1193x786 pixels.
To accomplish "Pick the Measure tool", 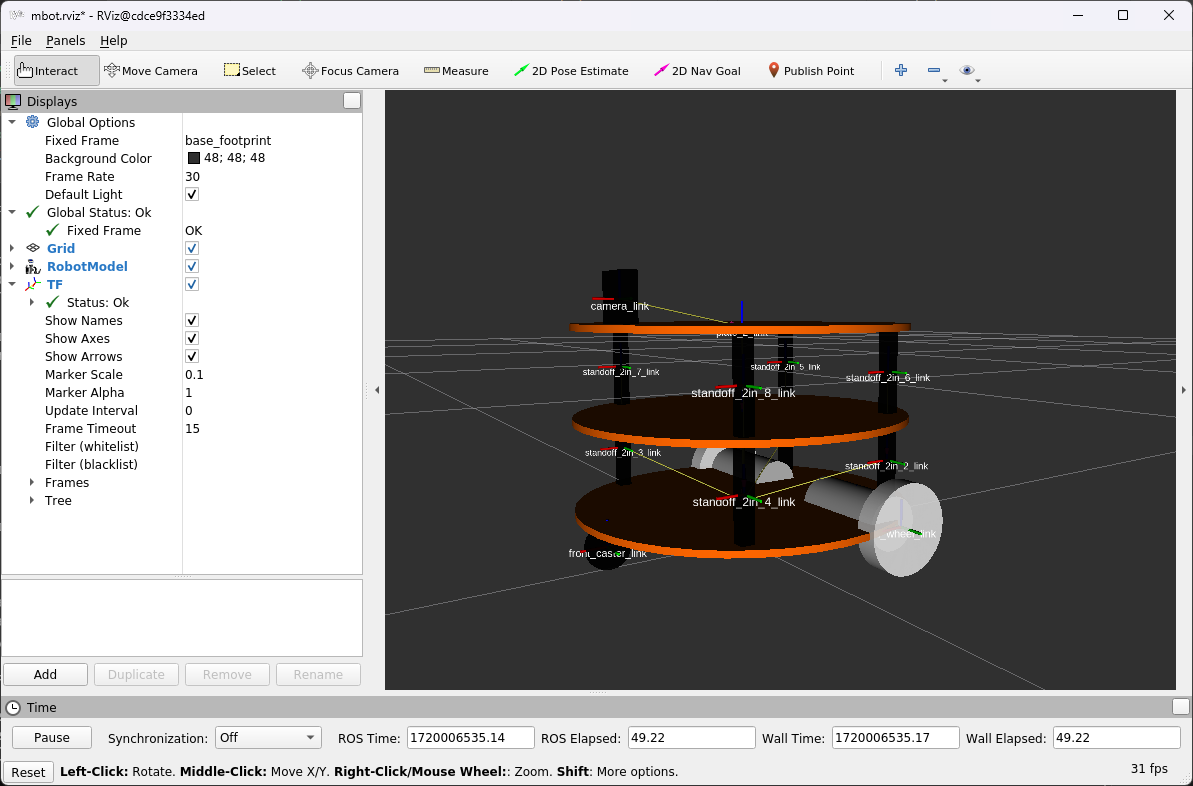I will pyautogui.click(x=456, y=71).
